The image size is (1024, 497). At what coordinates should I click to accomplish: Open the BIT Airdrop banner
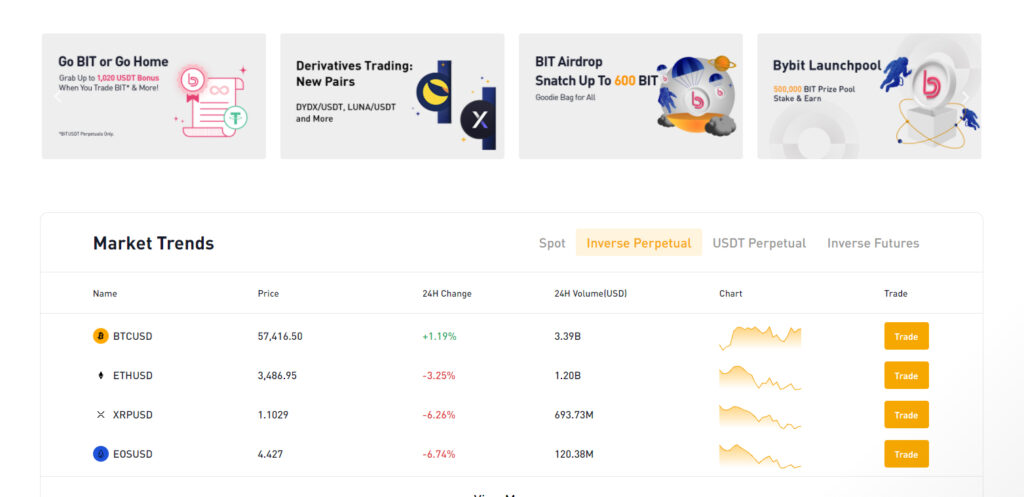pos(631,96)
